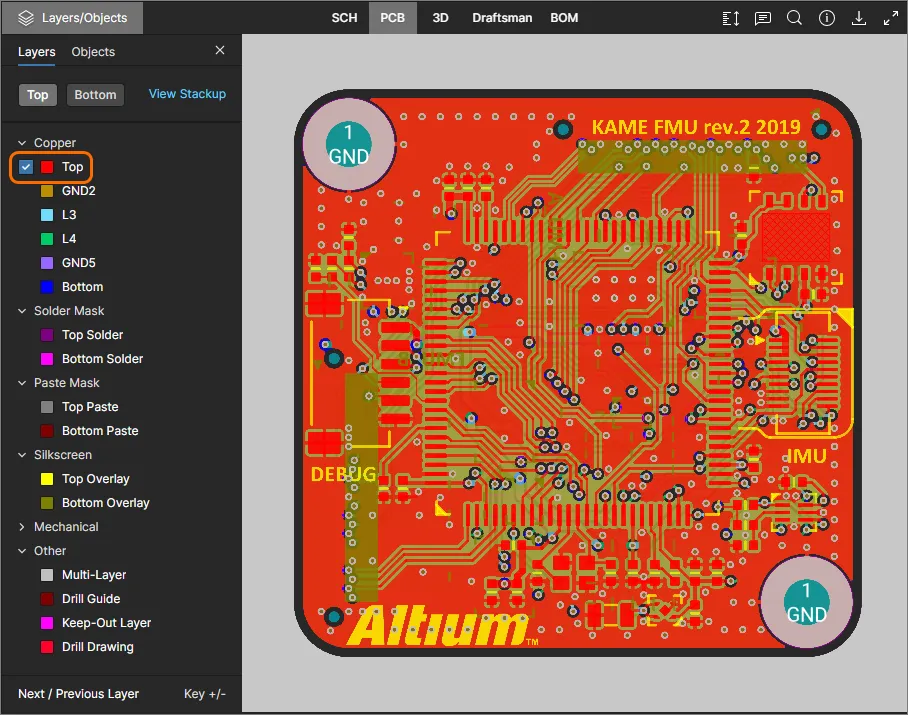Open the 3D view tab

pos(441,18)
